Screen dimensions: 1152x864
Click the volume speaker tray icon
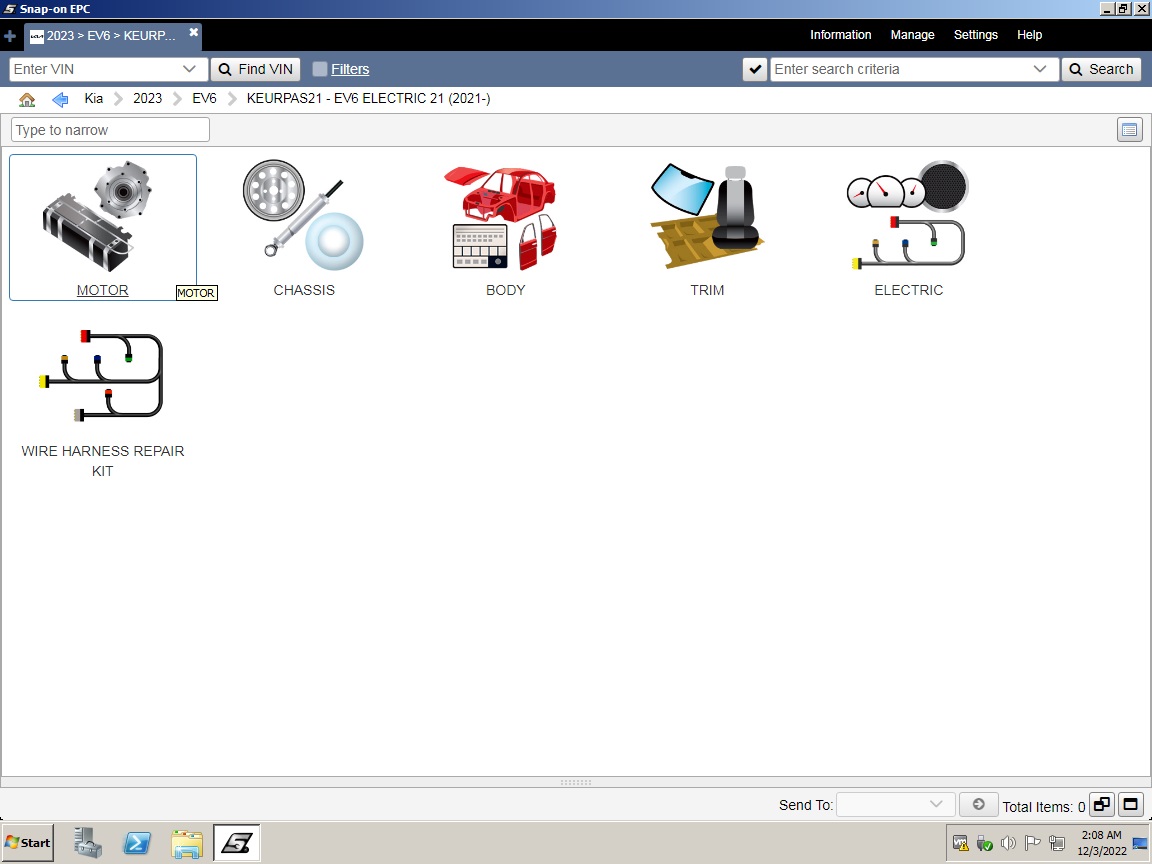(1008, 843)
